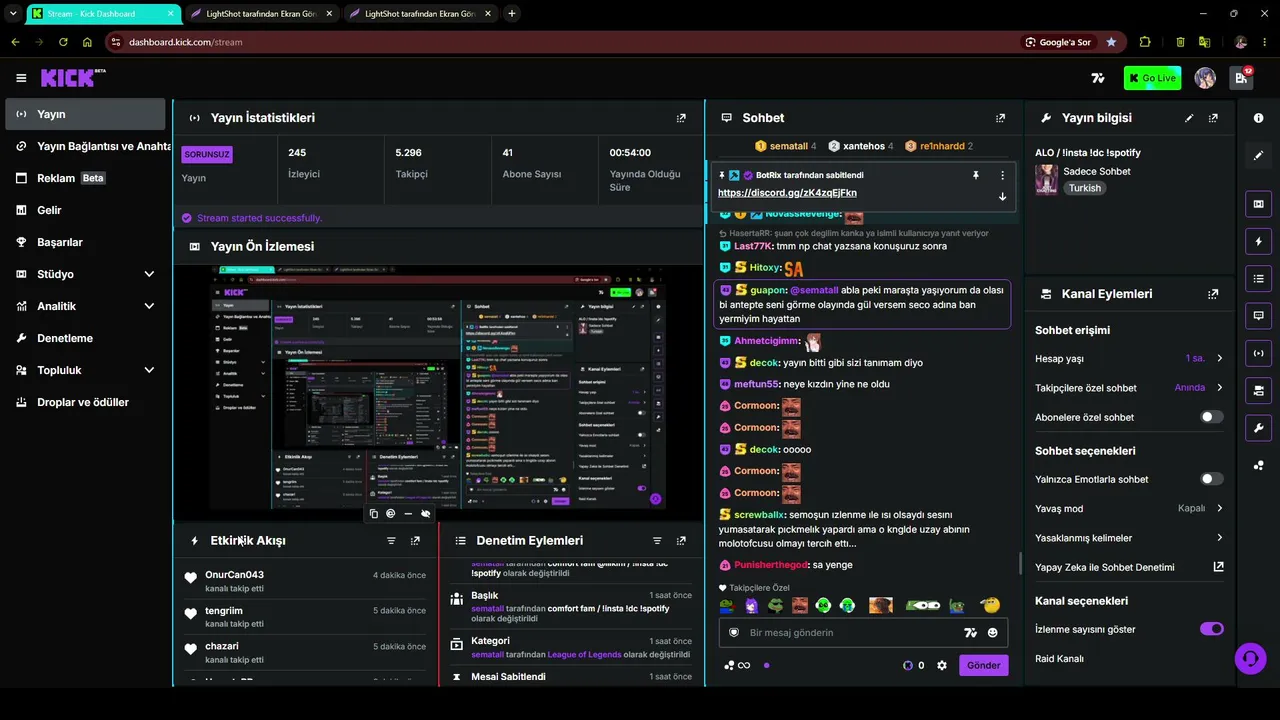The height and width of the screenshot is (720, 1280).
Task: Reload the page
Action: point(63,42)
